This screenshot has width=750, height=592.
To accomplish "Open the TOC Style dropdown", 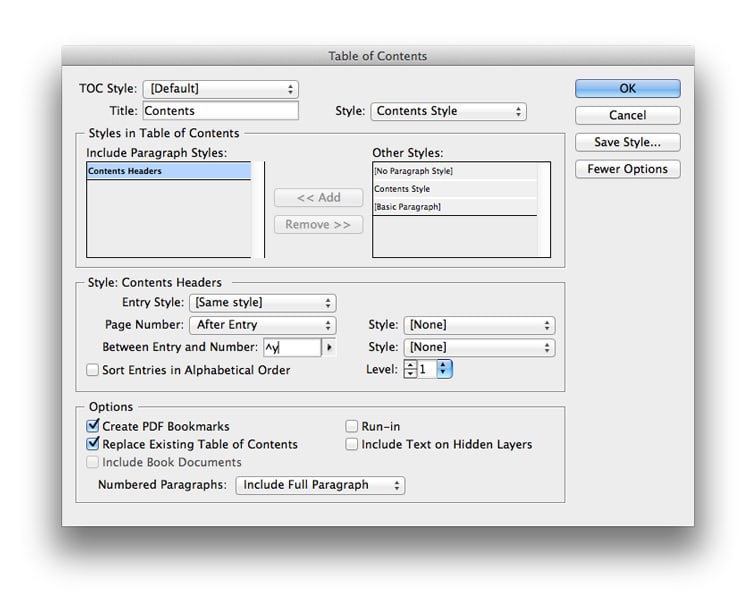I will (x=221, y=89).
